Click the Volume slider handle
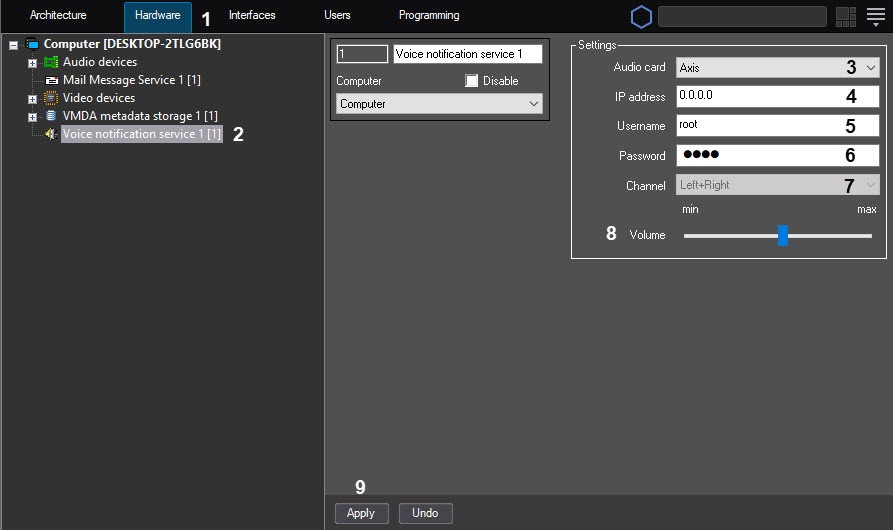Image resolution: width=893 pixels, height=530 pixels. (x=783, y=235)
